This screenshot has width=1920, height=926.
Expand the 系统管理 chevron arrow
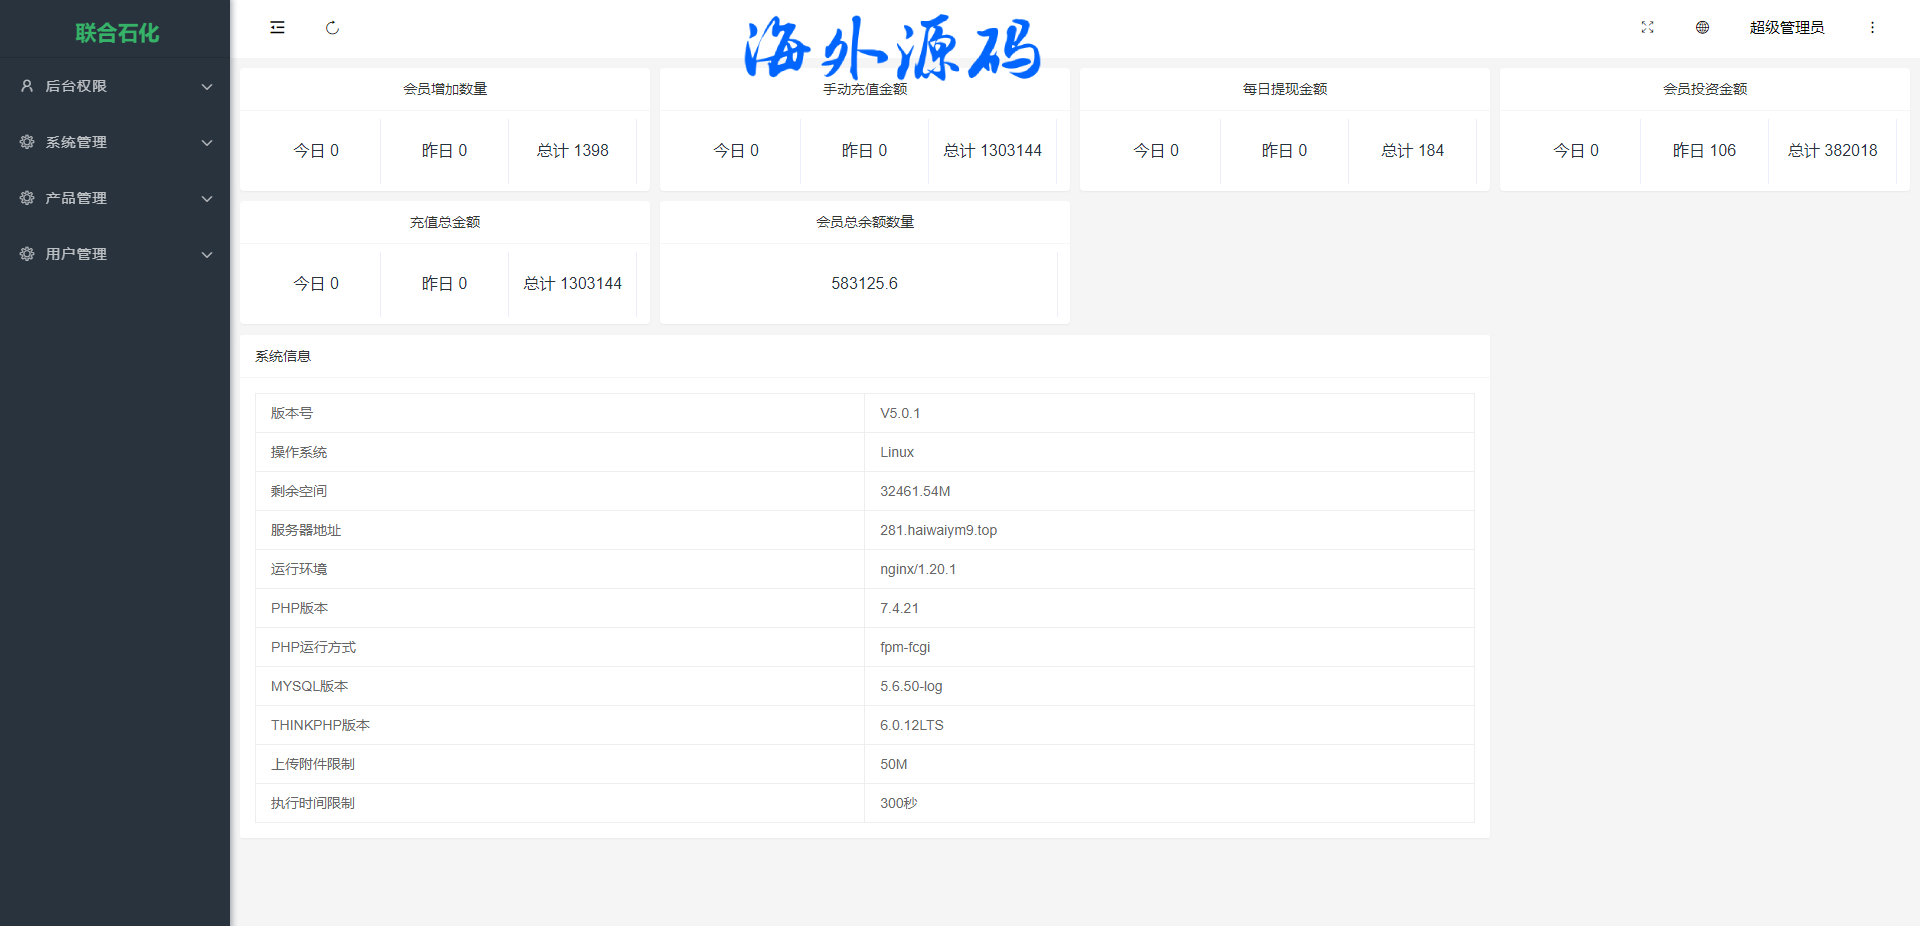click(x=207, y=143)
